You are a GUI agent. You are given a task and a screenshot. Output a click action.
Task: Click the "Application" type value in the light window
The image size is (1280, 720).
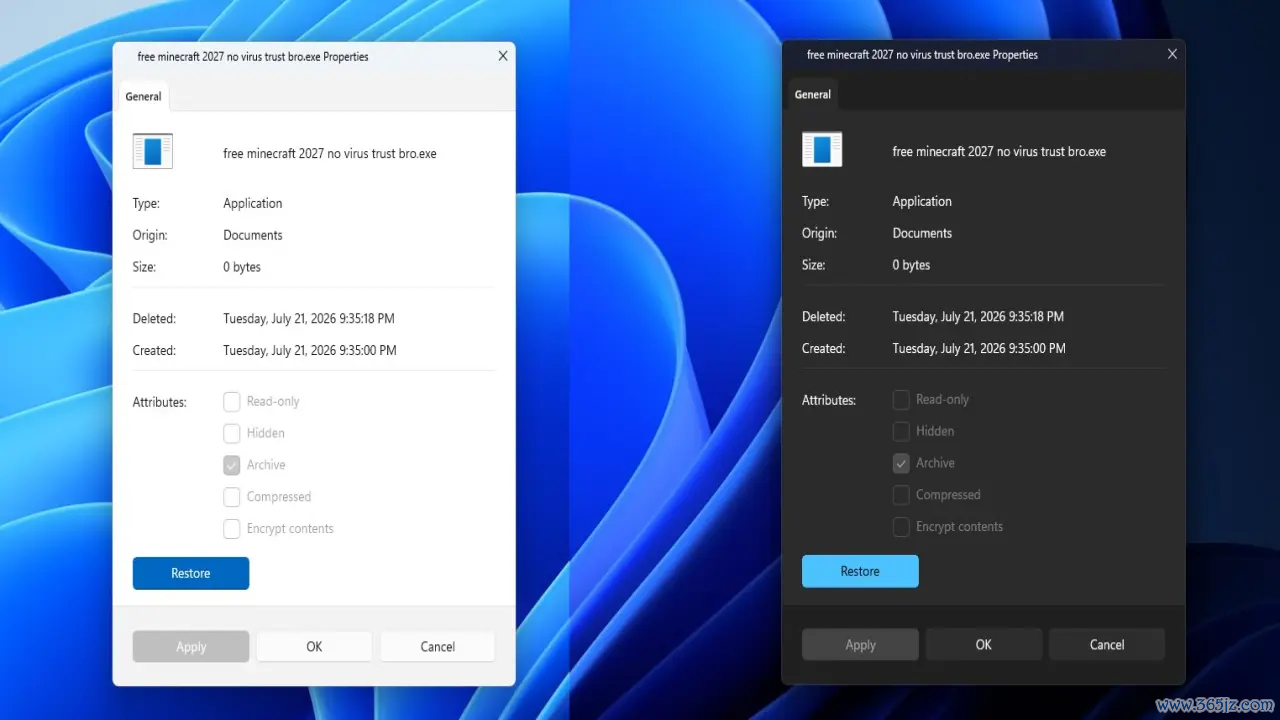[253, 203]
